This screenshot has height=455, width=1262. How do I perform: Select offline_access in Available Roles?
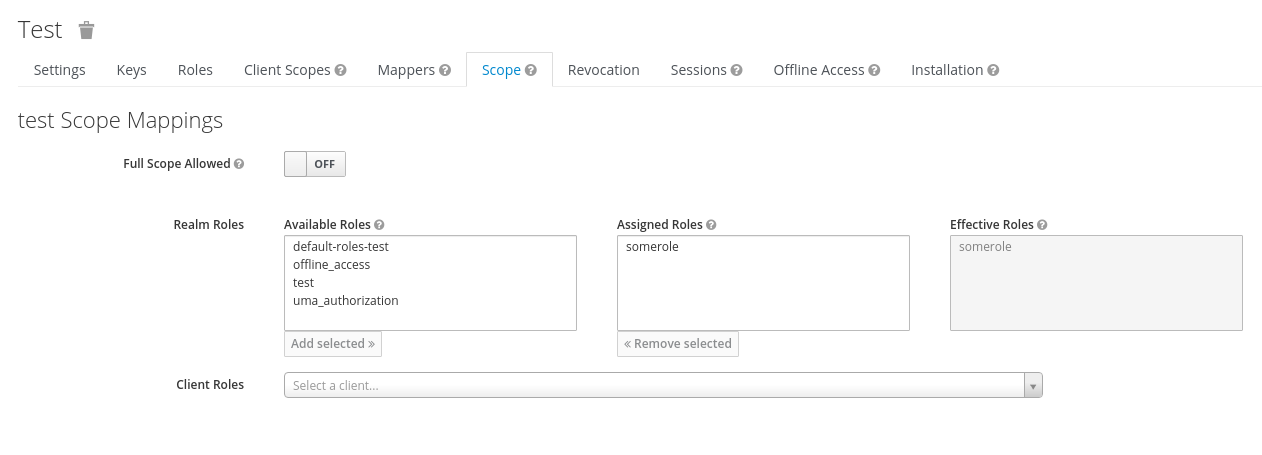coord(332,265)
